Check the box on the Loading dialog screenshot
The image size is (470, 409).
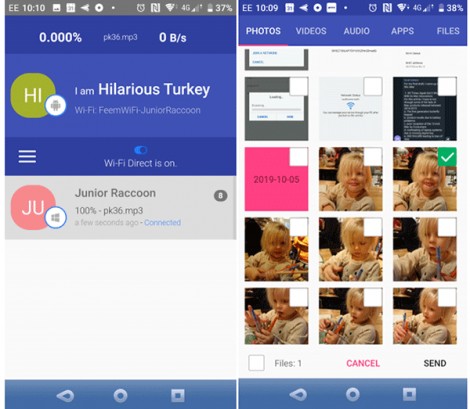click(299, 86)
